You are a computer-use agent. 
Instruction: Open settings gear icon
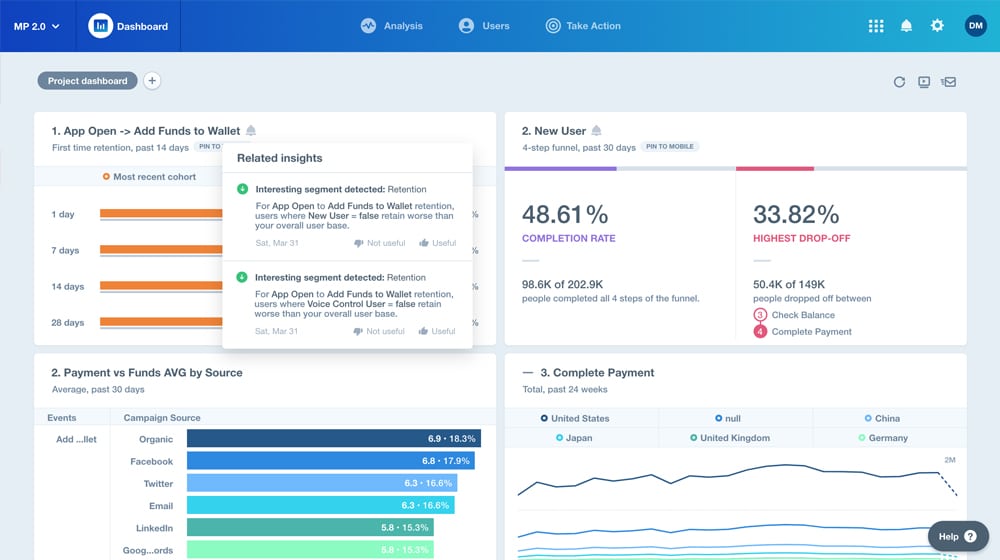[937, 26]
